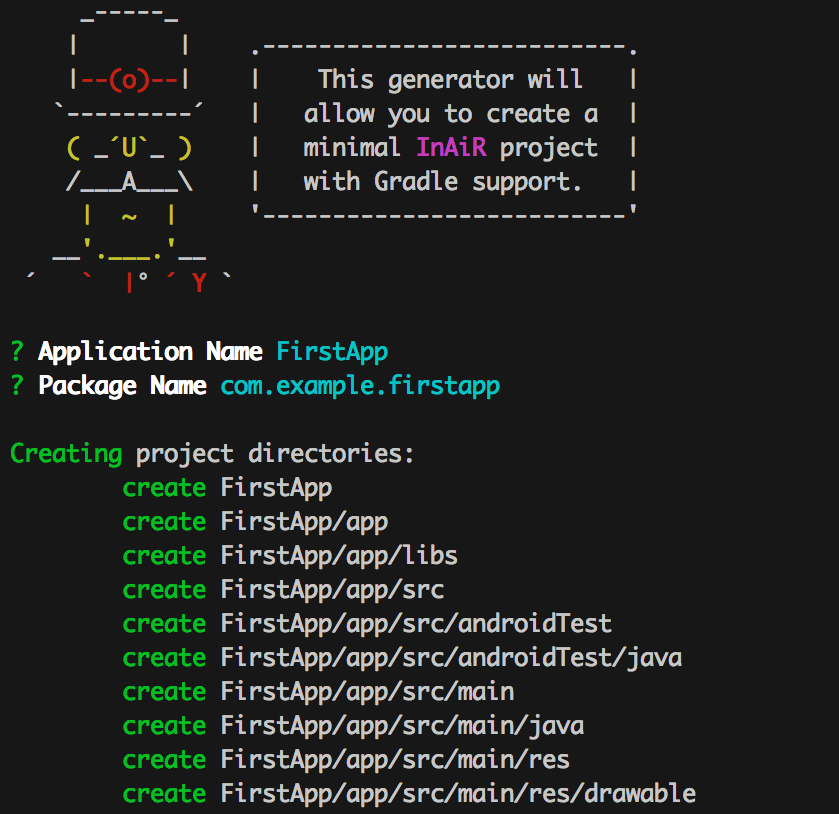The width and height of the screenshot is (839, 814).
Task: Click the green question mark before Application Name
Action: [x=17, y=352]
